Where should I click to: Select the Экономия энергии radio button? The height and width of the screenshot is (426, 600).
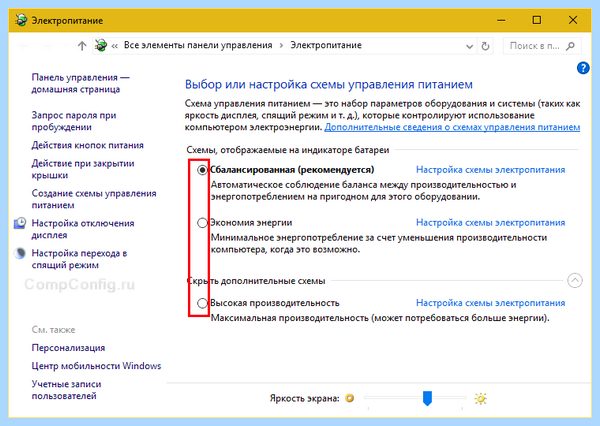(202, 222)
